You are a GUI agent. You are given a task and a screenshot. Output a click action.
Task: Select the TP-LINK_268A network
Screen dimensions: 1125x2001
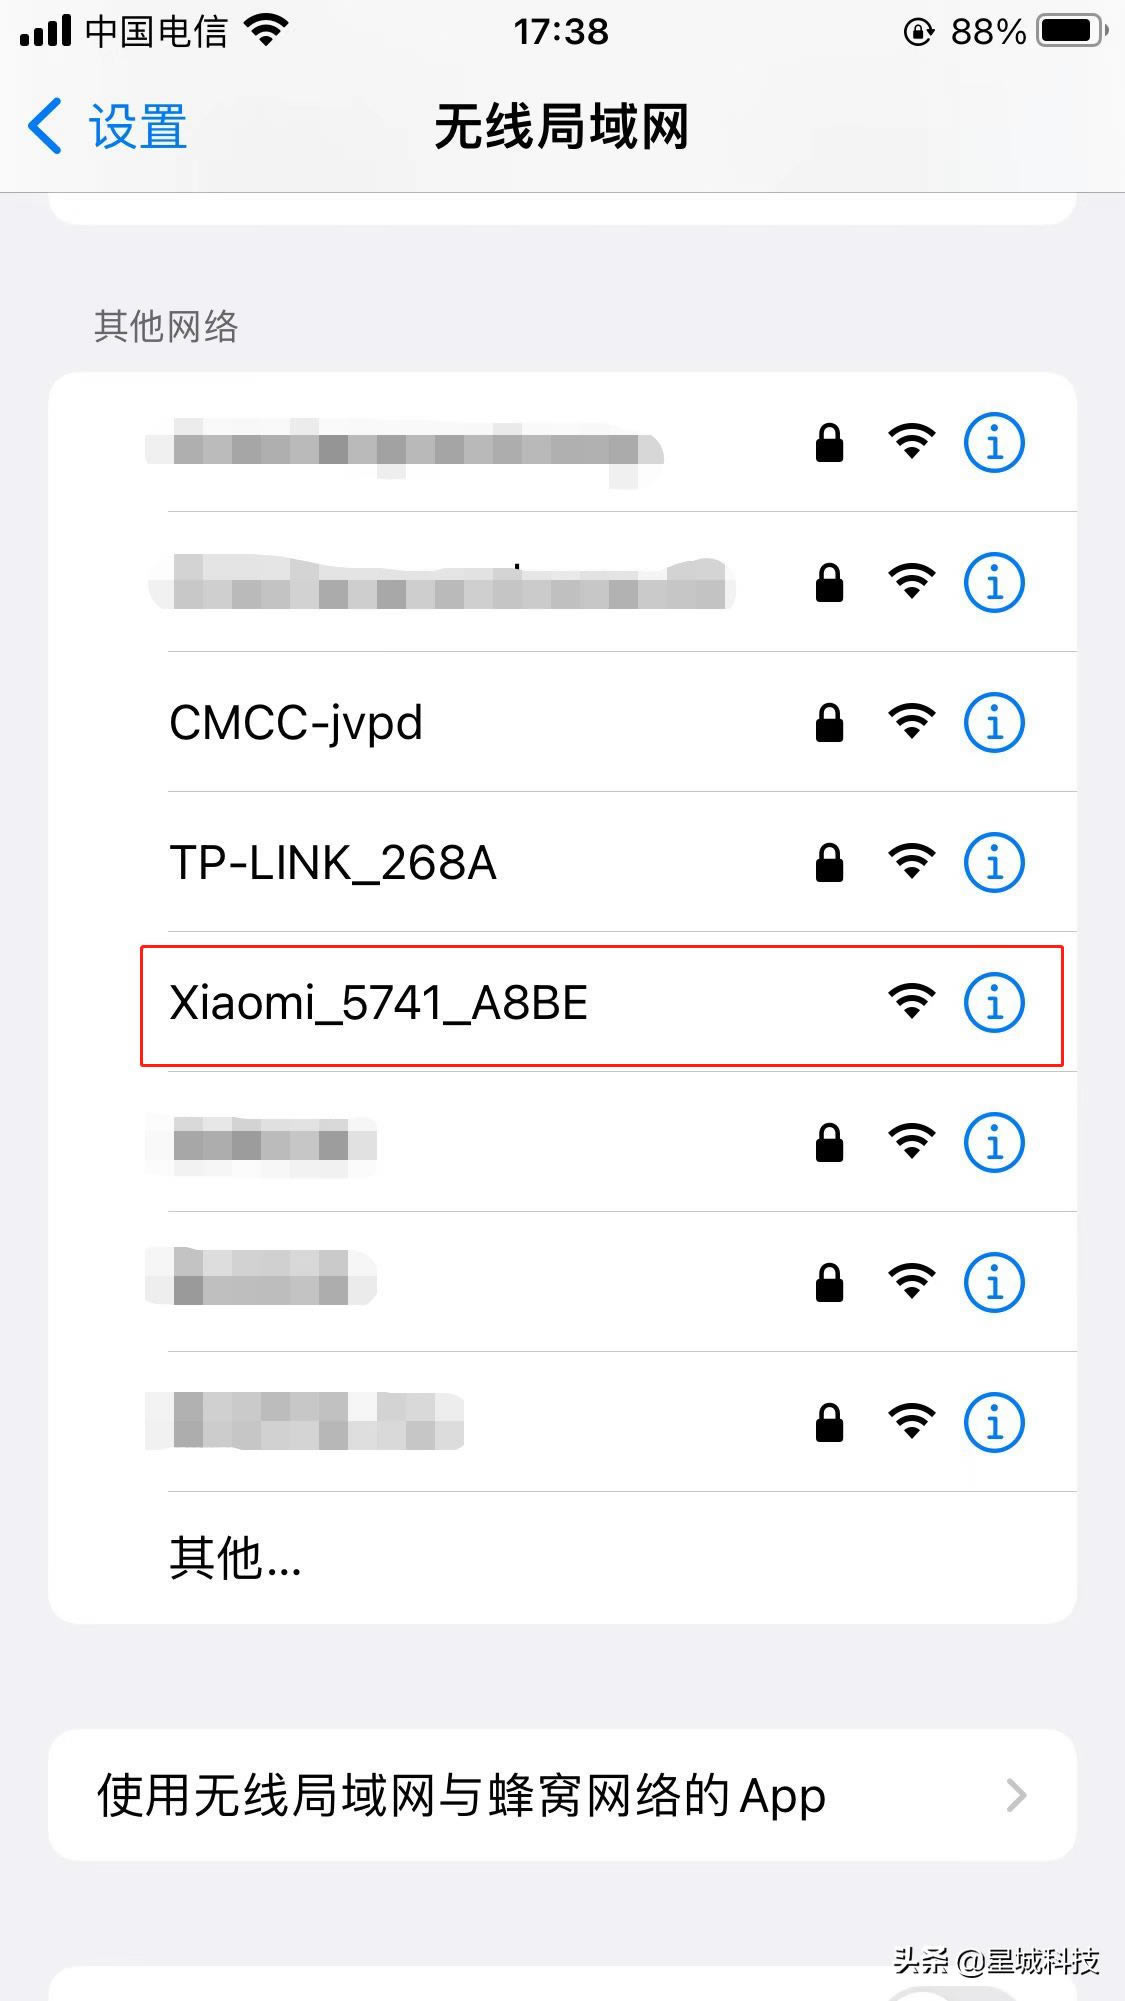point(563,862)
